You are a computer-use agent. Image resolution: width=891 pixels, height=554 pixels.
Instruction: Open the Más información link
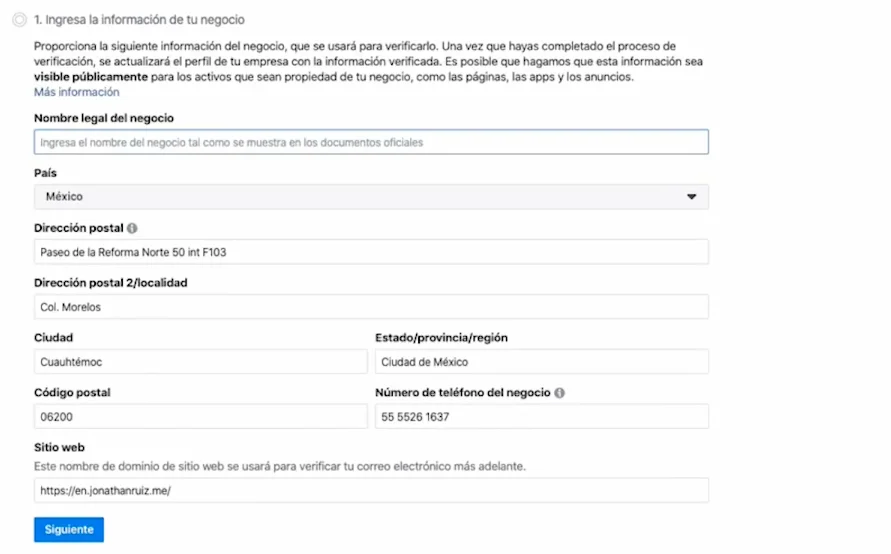tap(77, 92)
